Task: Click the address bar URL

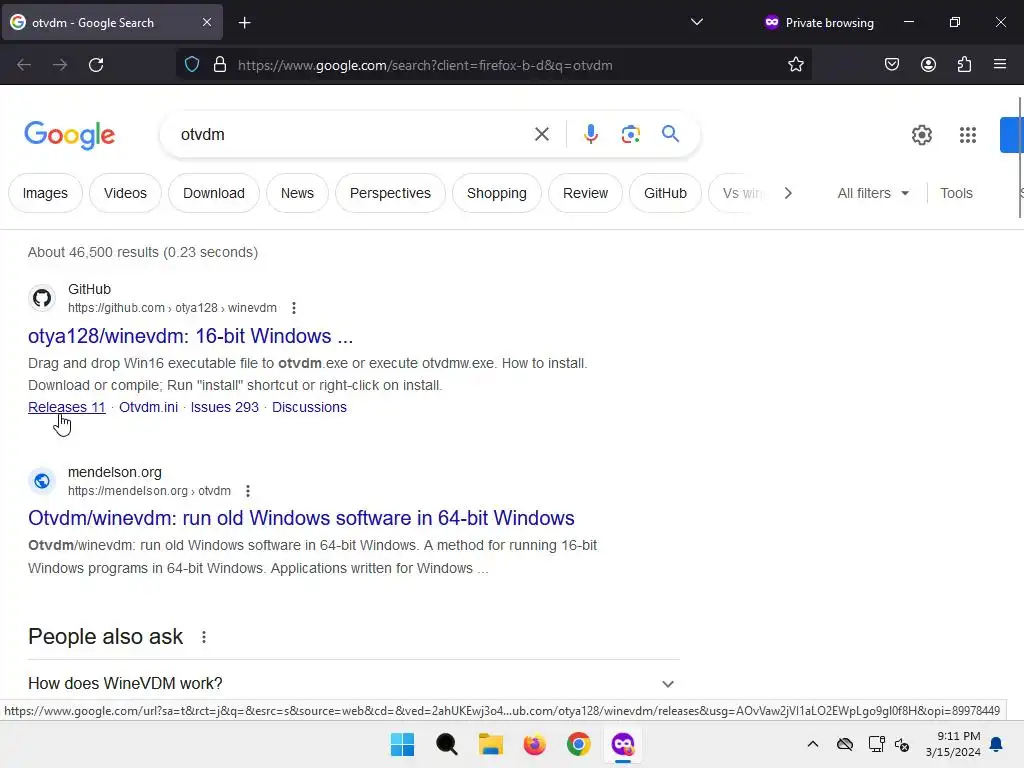Action: (425, 65)
